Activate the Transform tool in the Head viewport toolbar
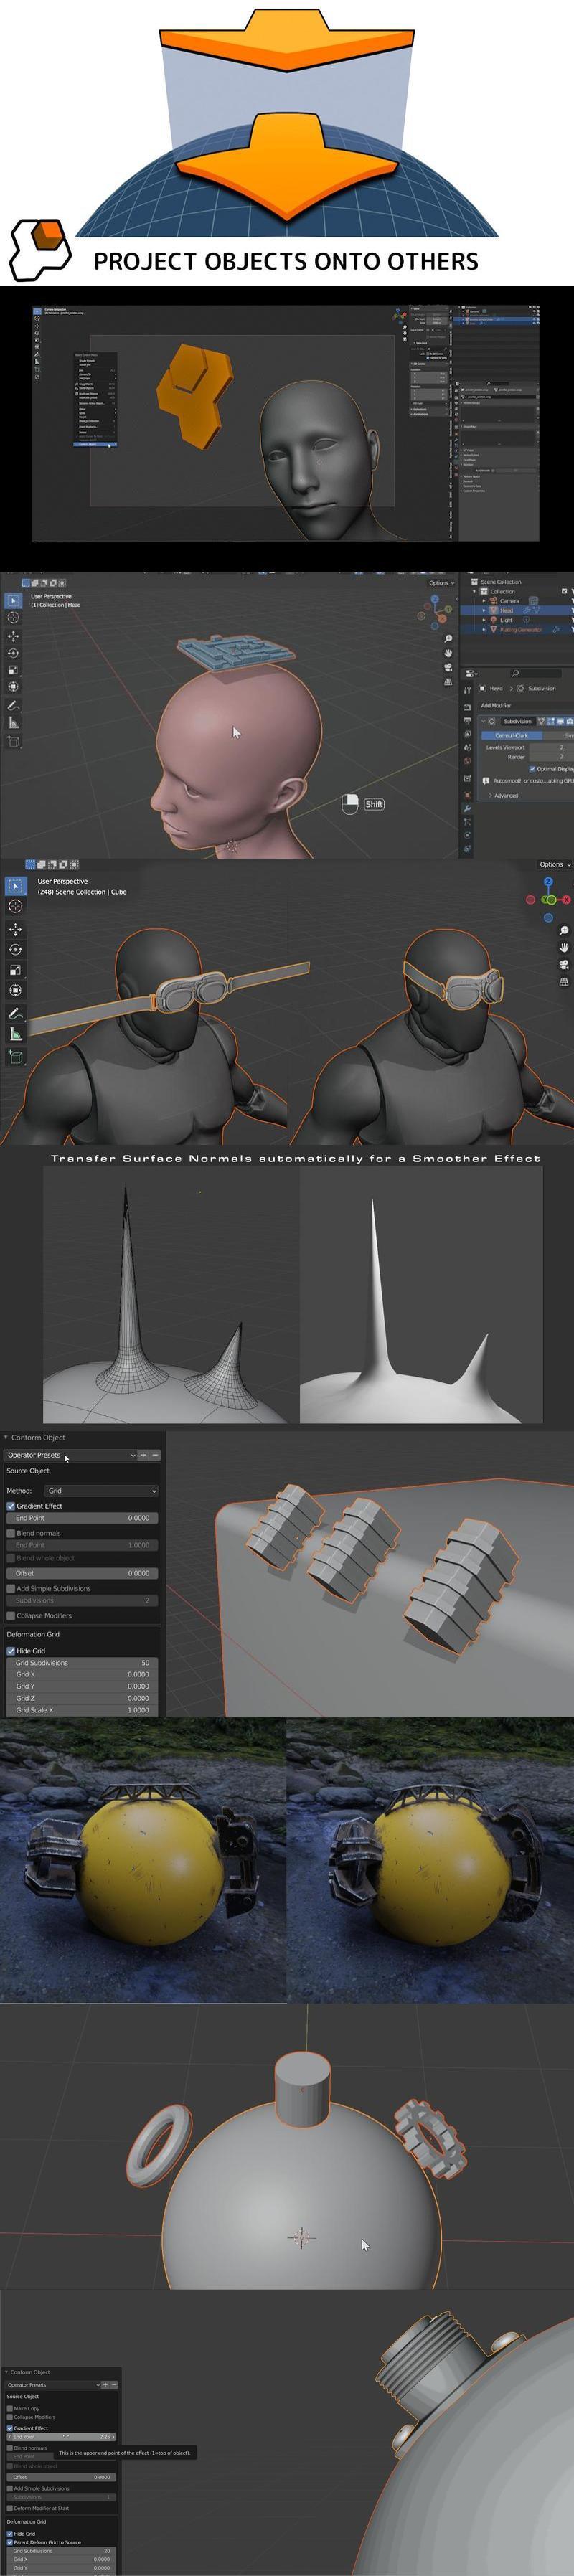The image size is (574, 2576). tap(13, 687)
